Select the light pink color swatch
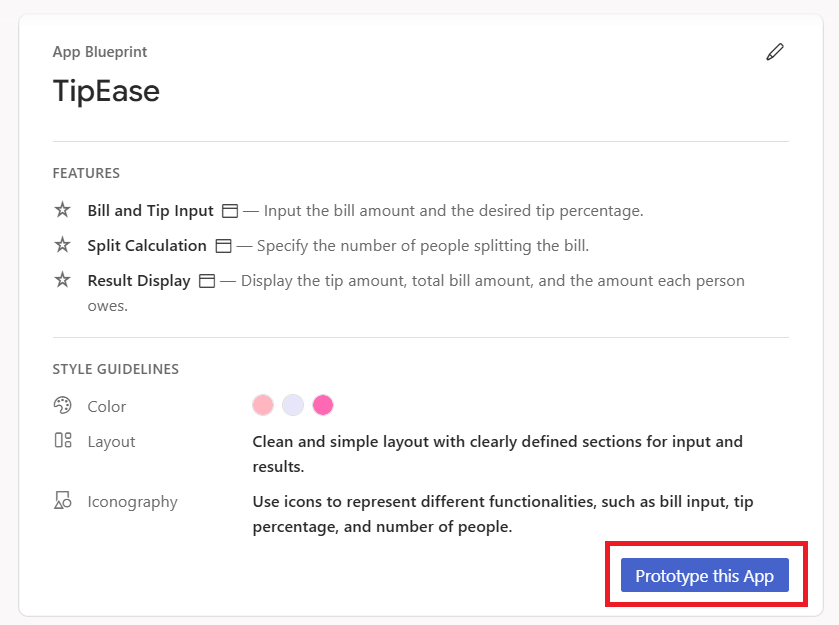839x625 pixels. pyautogui.click(x=263, y=405)
